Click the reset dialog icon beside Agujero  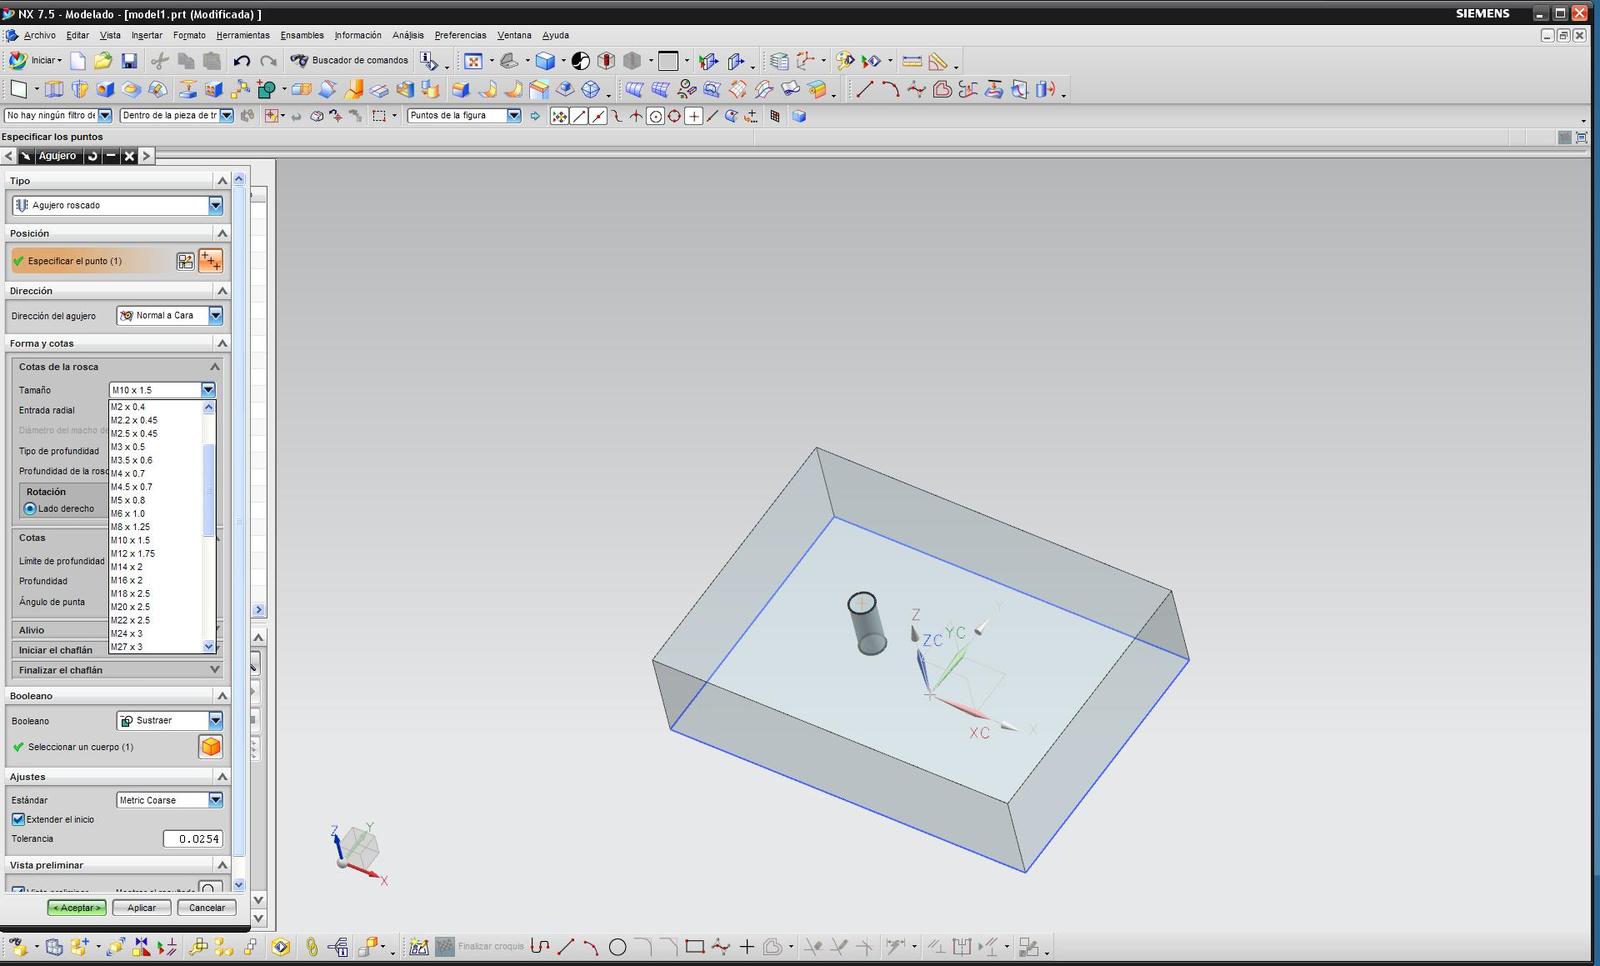(92, 156)
